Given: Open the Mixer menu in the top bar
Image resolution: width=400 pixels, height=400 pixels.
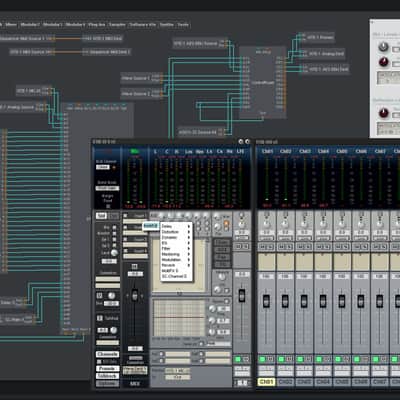Looking at the screenshot, I should (x=11, y=25).
